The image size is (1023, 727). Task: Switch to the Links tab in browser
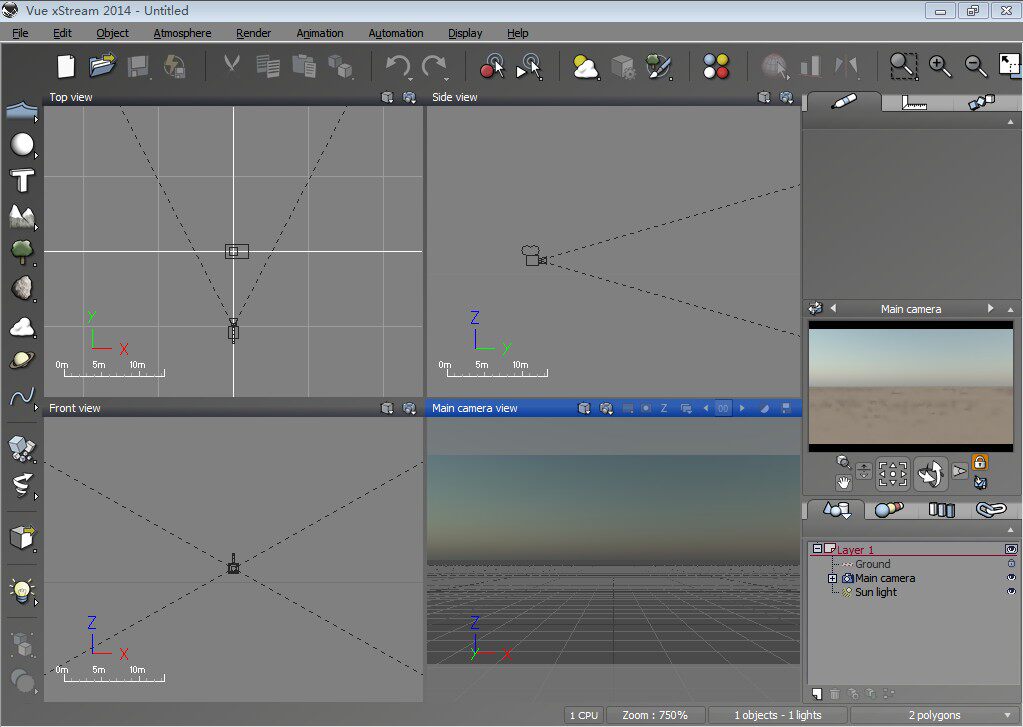tap(989, 510)
